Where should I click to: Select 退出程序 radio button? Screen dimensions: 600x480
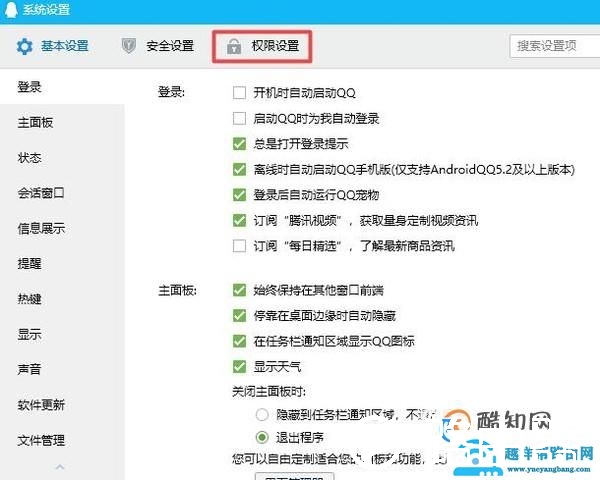pyautogui.click(x=262, y=437)
